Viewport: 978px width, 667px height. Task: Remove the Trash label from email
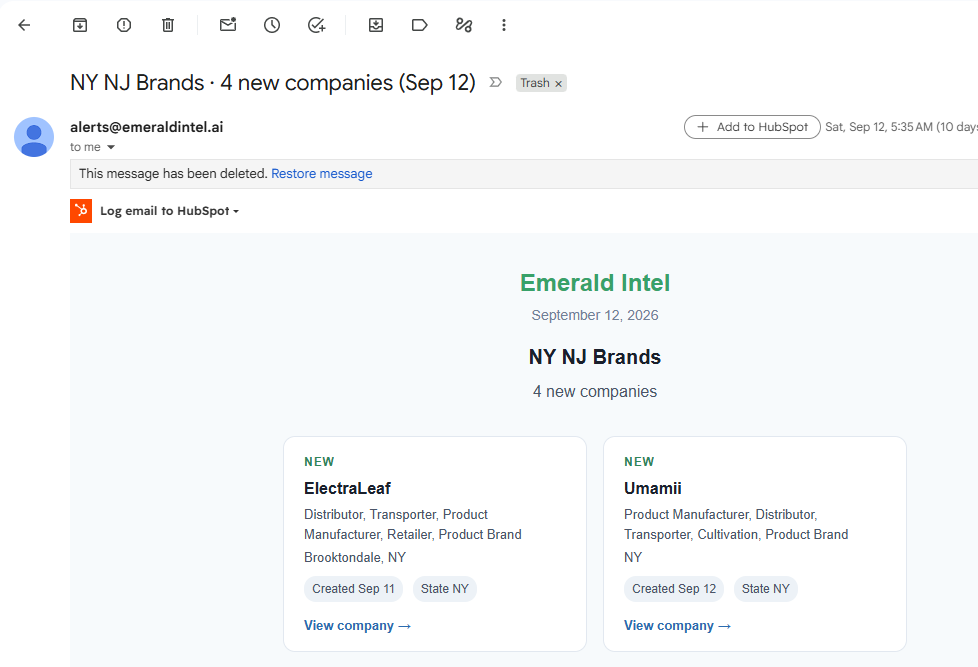[559, 84]
